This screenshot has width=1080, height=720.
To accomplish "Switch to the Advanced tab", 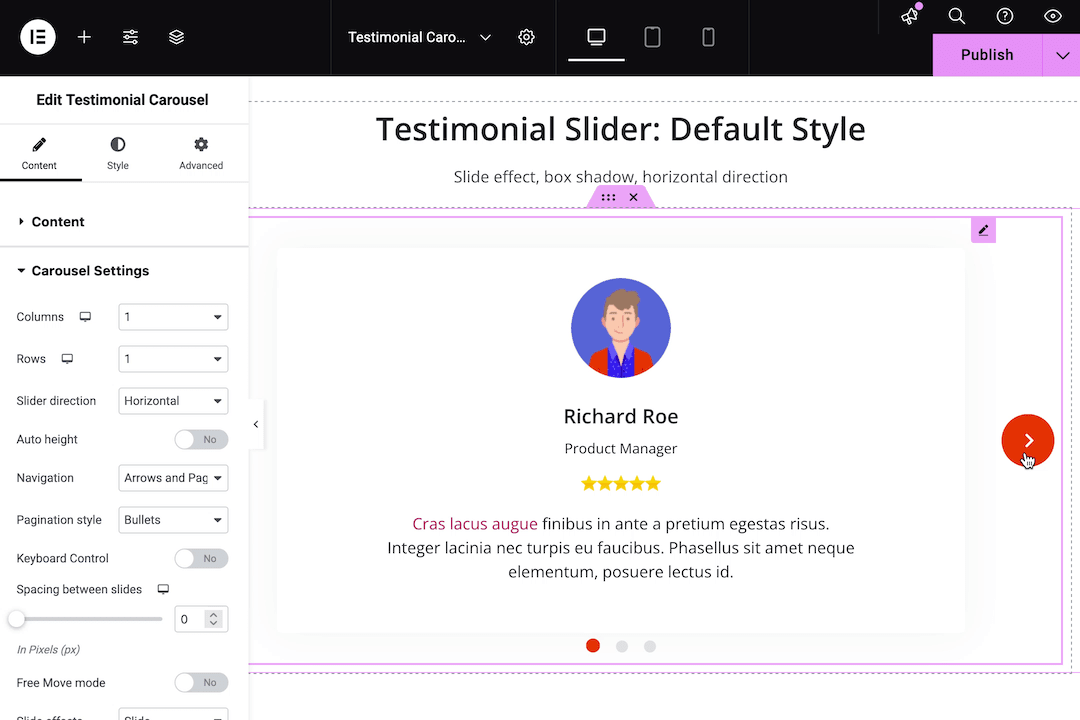I will 201,154.
